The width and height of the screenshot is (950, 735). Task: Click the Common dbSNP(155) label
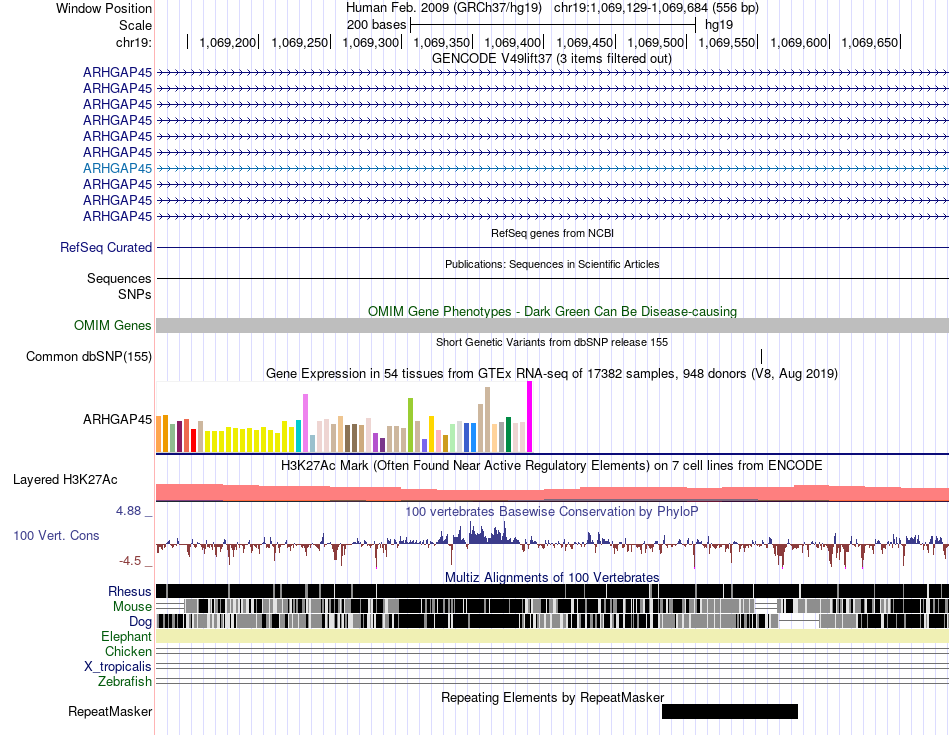[x=89, y=357]
